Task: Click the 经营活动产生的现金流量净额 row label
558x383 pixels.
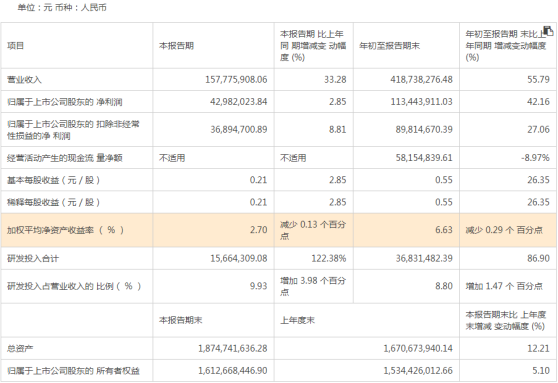Action: [65, 158]
